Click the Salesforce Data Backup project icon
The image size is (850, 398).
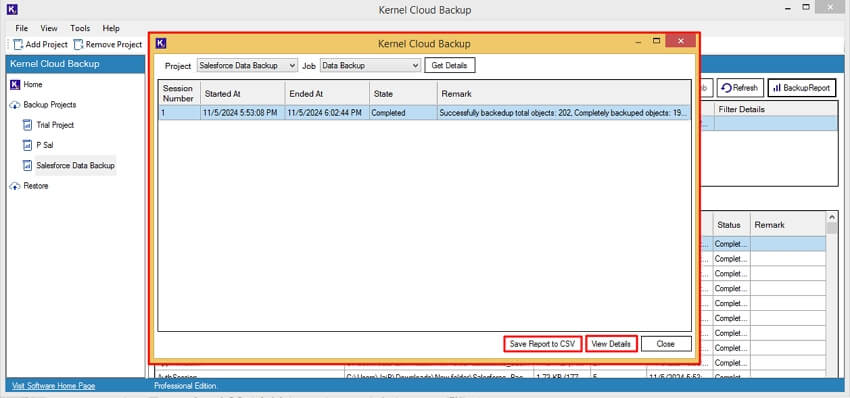(x=28, y=165)
